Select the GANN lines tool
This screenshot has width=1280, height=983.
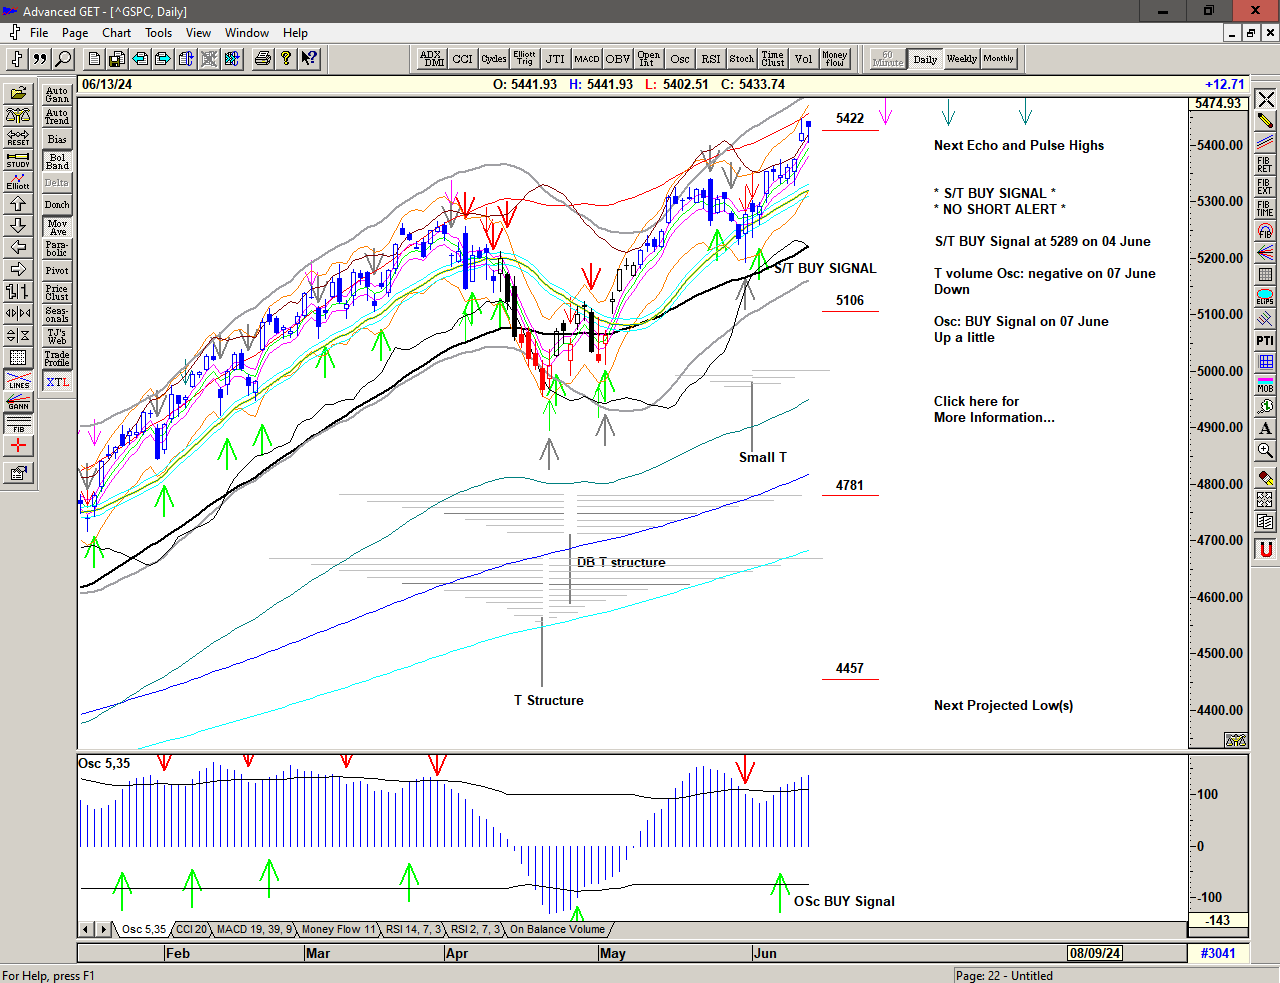click(18, 402)
